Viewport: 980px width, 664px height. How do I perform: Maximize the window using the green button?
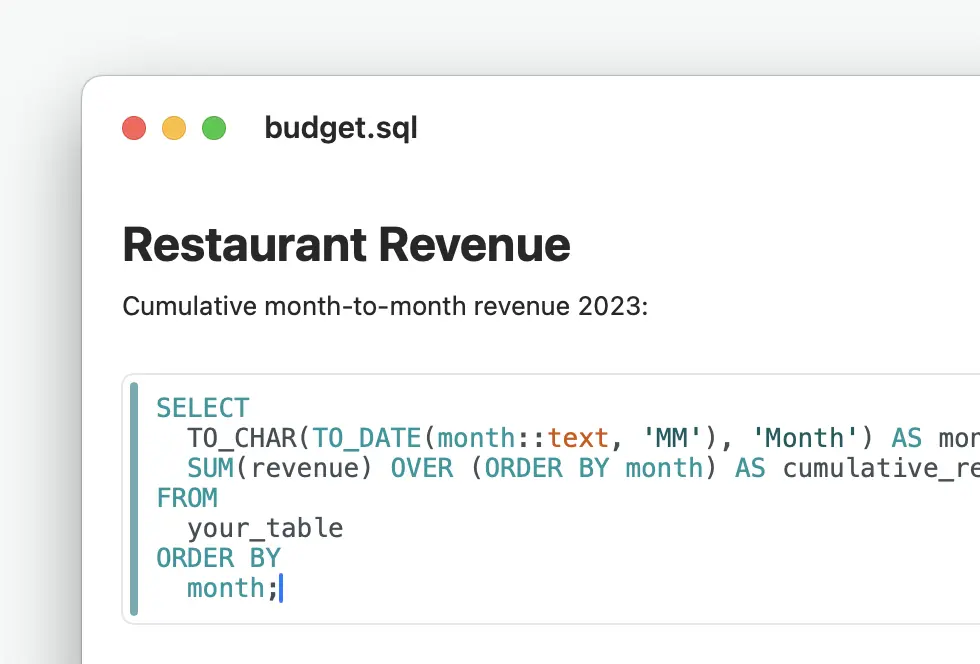214,128
